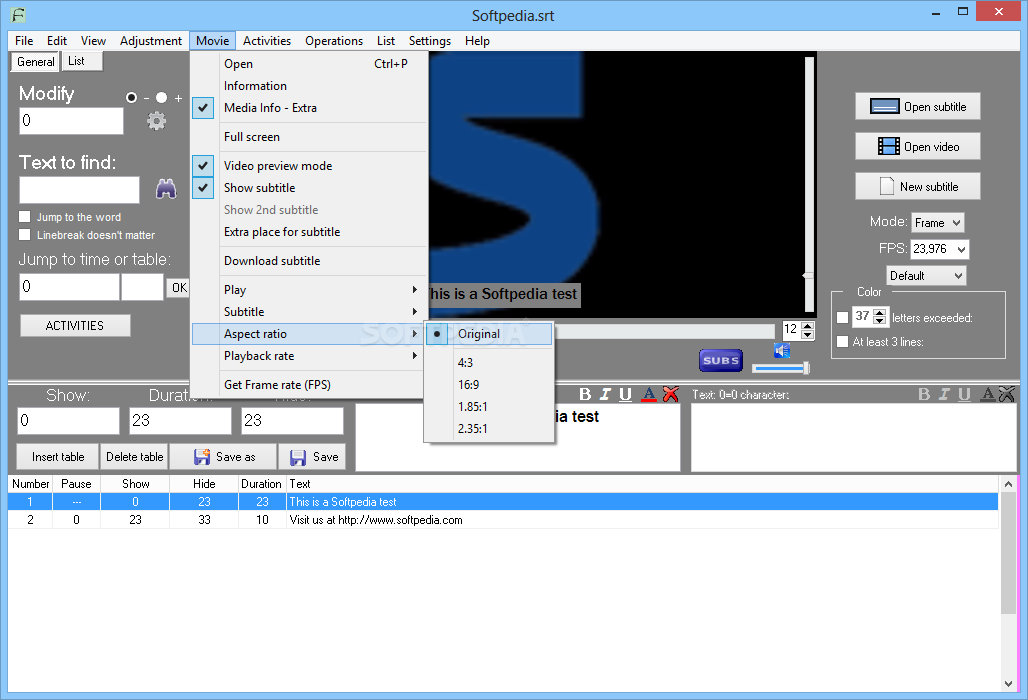The height and width of the screenshot is (700, 1028).
Task: Enable Jump to the word checkbox
Action: (x=25, y=216)
